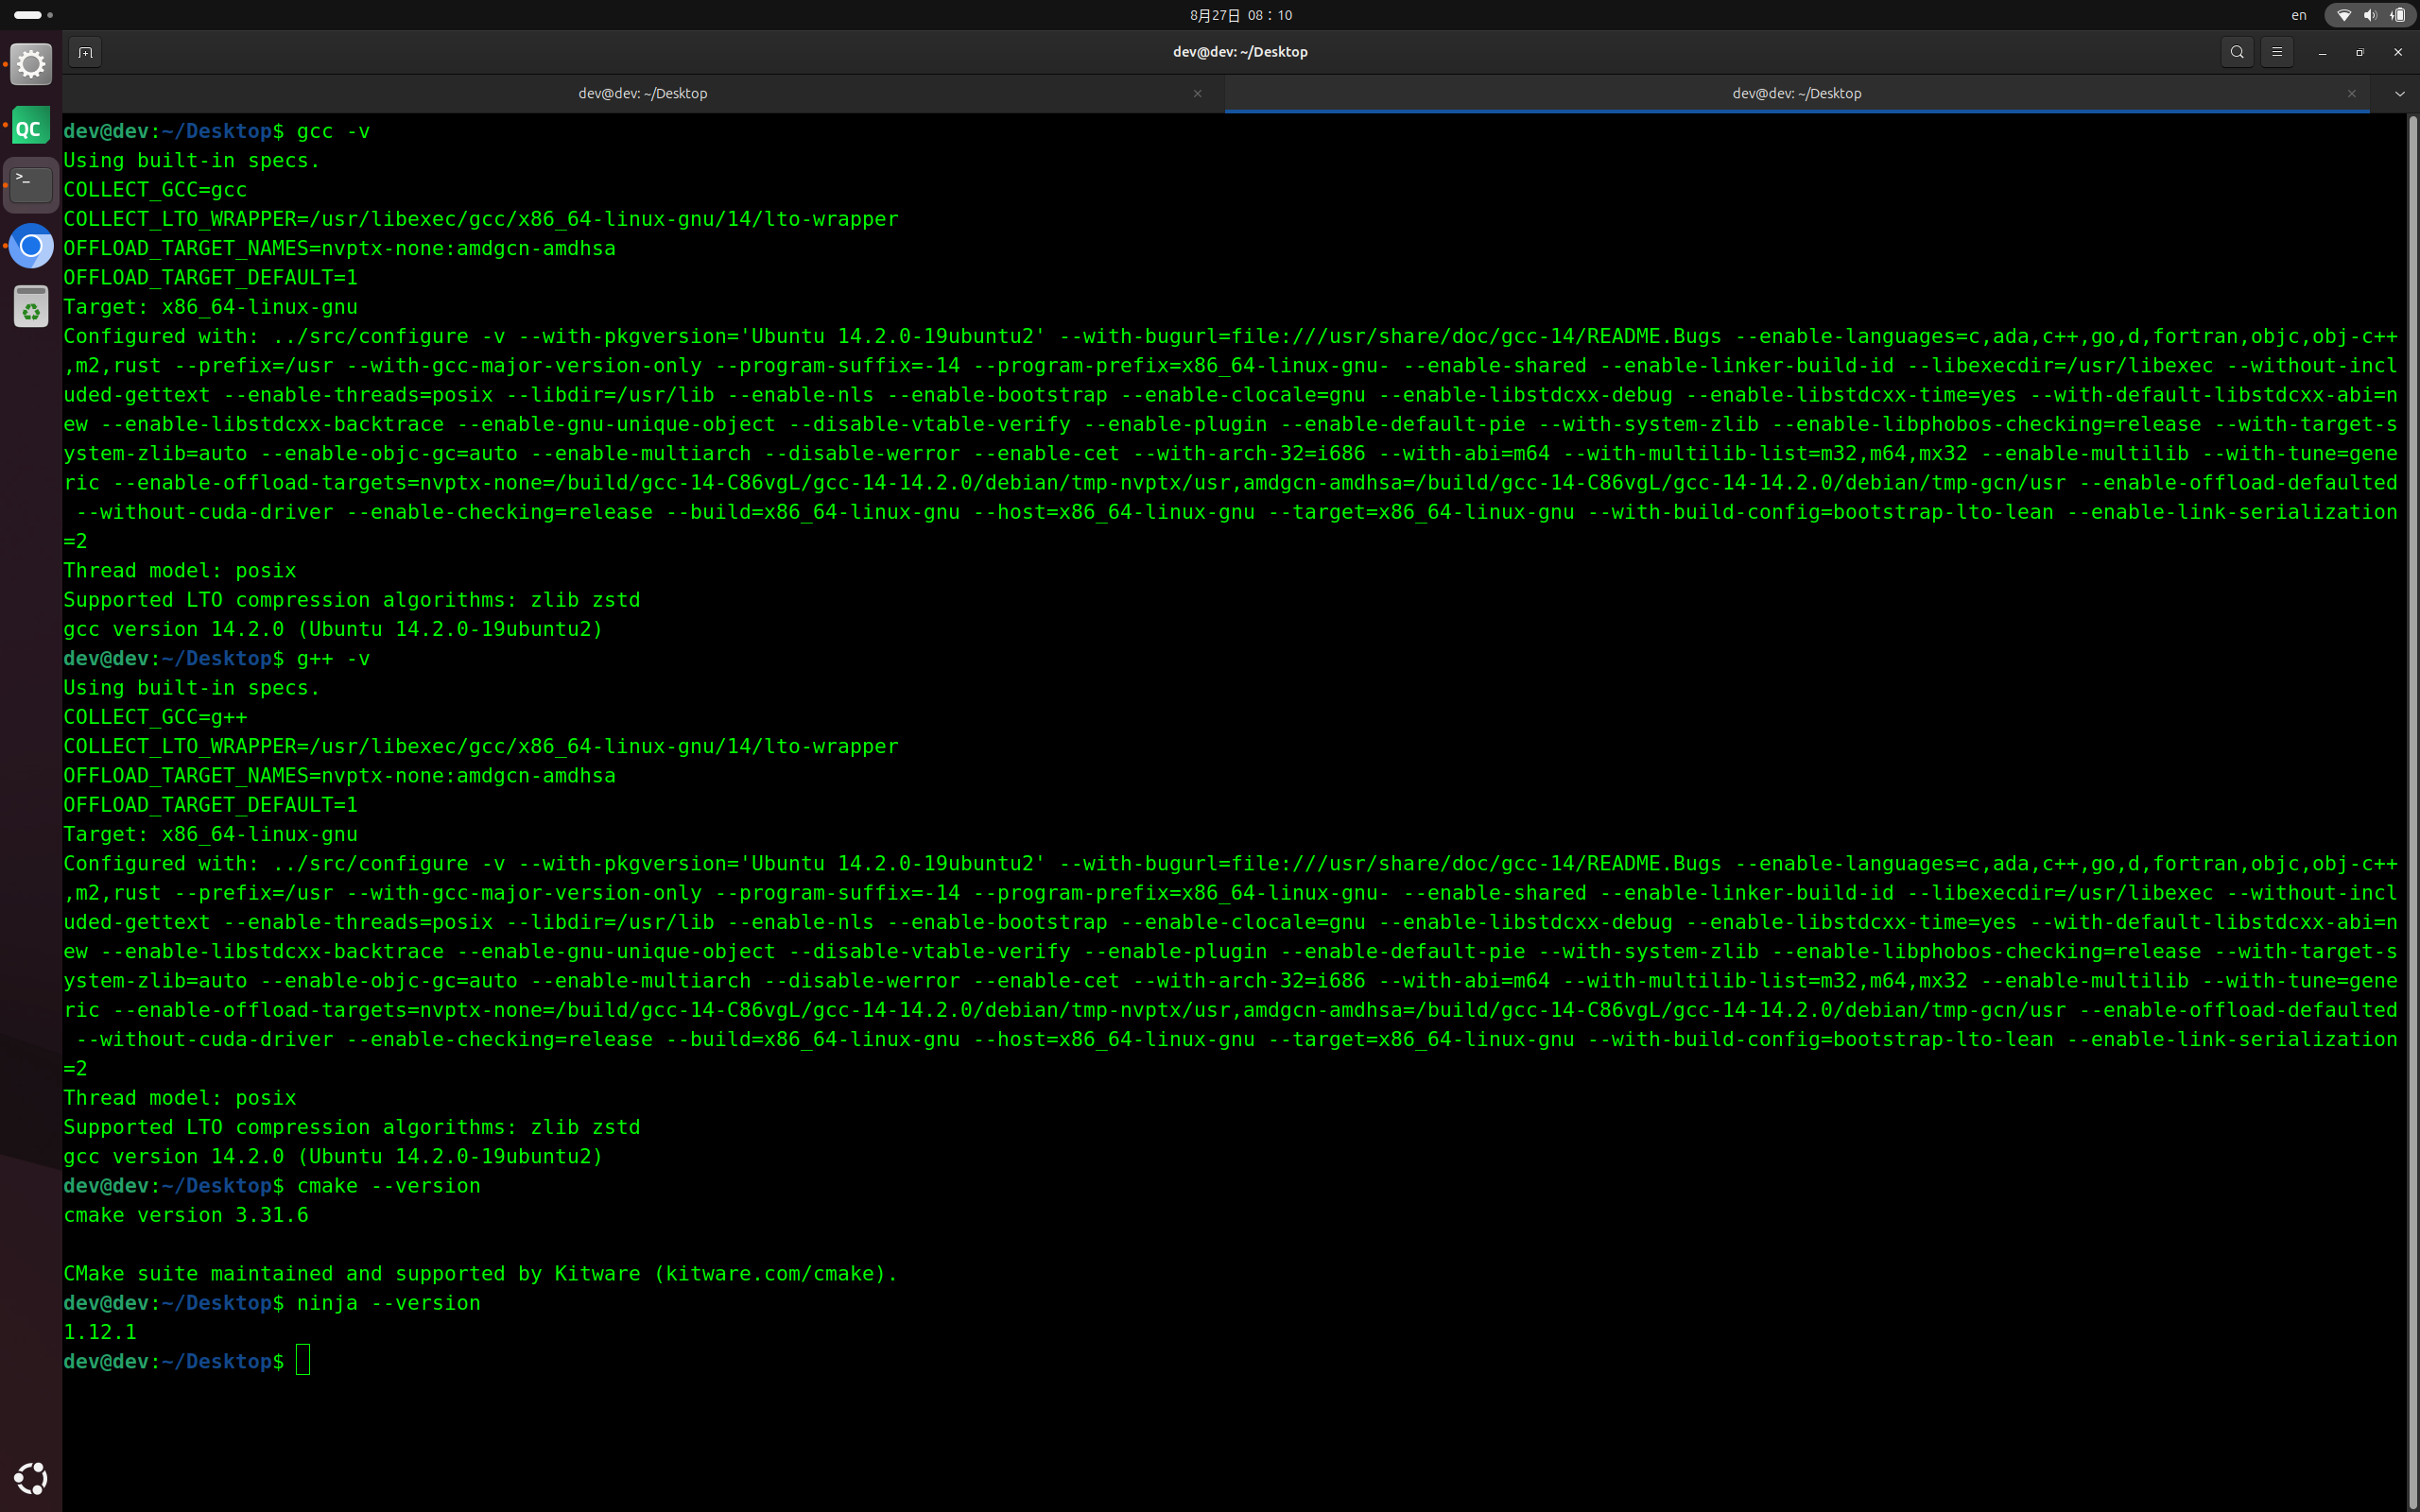Click the Wi-Fi status icon
The width and height of the screenshot is (2420, 1512).
(2344, 15)
